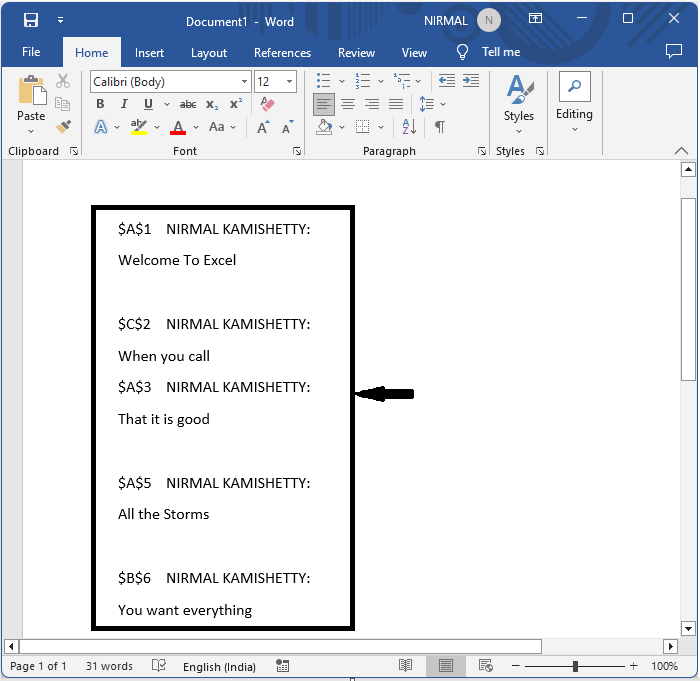Click Clear All Formatting eraser icon

tap(267, 104)
